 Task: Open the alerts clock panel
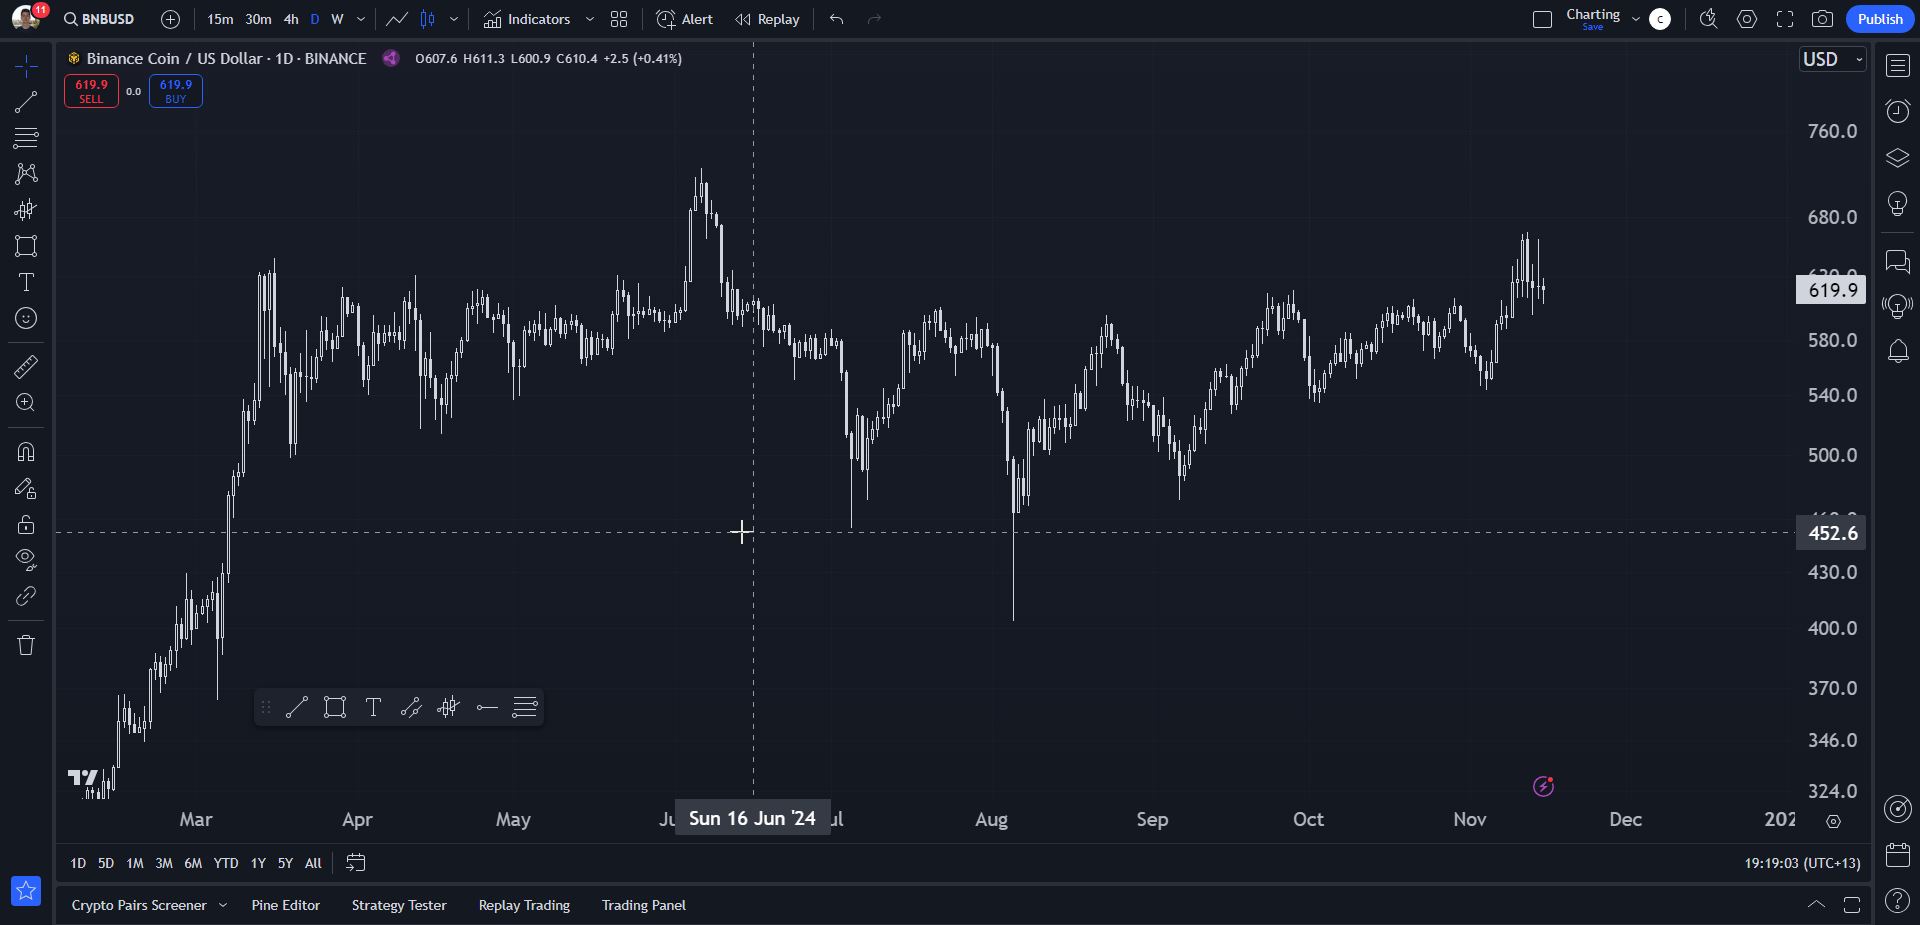pos(1898,110)
